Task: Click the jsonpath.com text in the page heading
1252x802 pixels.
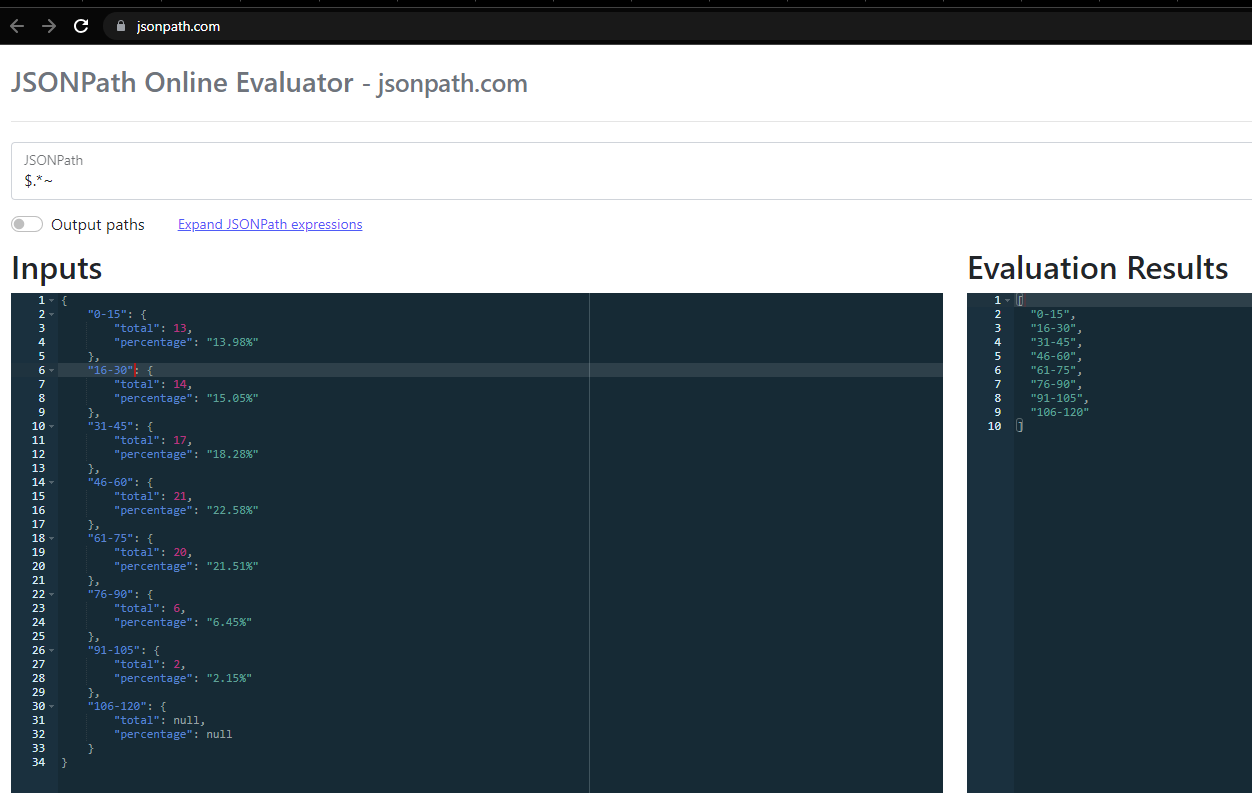Action: [x=451, y=83]
